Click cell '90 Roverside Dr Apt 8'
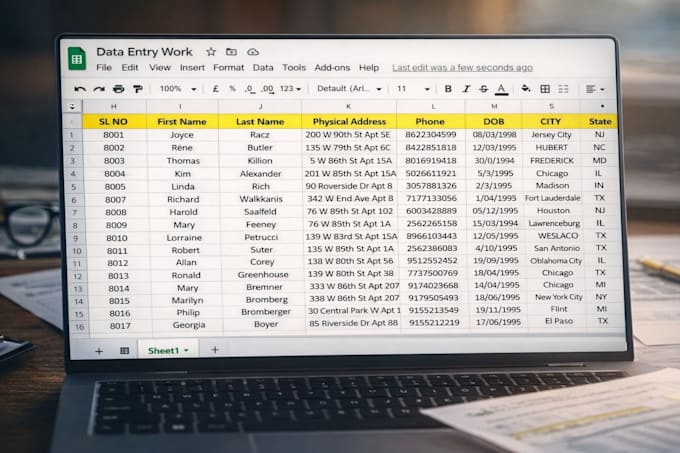 pyautogui.click(x=349, y=186)
